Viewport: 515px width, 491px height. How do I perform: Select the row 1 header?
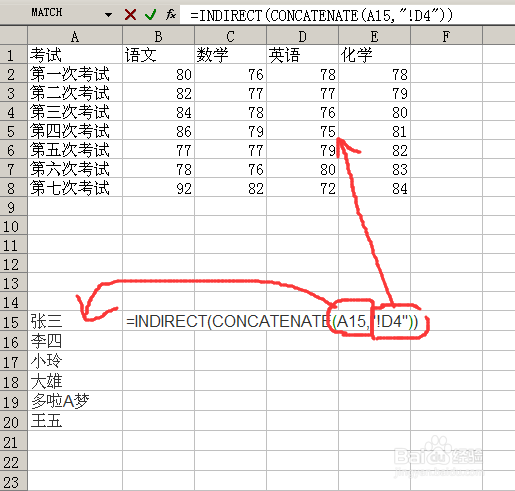(14, 54)
